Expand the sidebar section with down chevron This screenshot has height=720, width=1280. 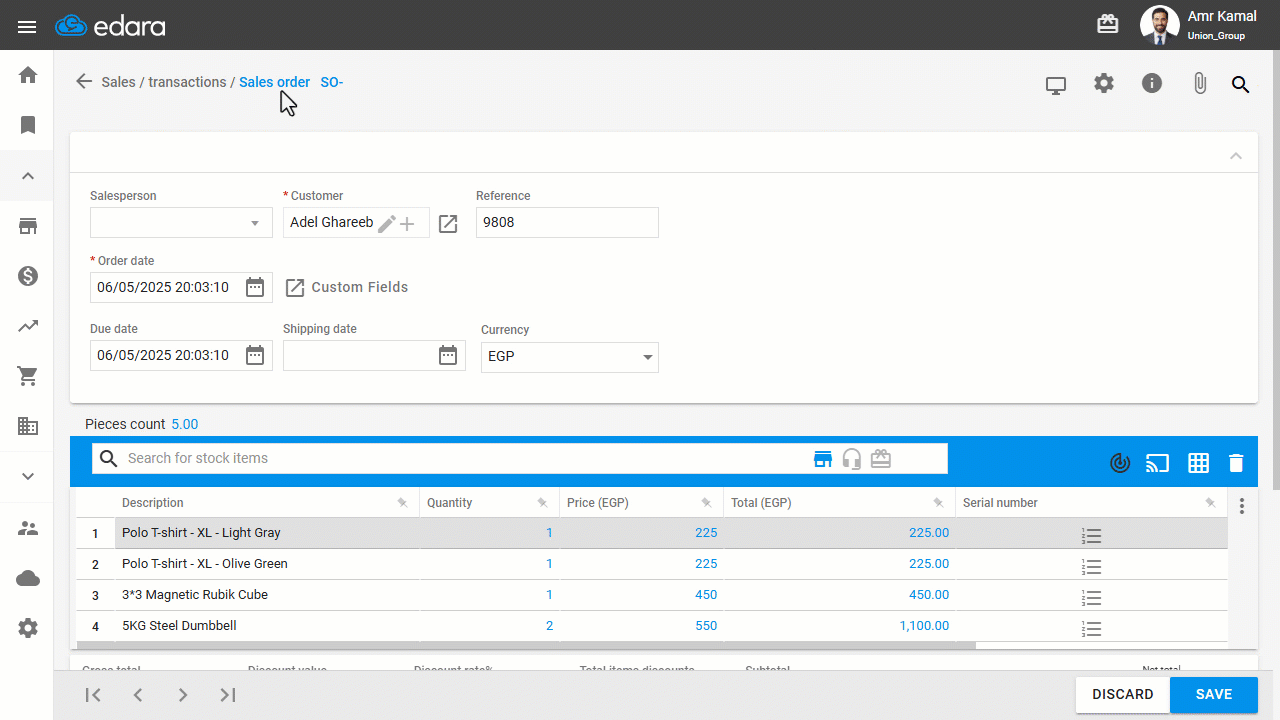click(x=28, y=477)
